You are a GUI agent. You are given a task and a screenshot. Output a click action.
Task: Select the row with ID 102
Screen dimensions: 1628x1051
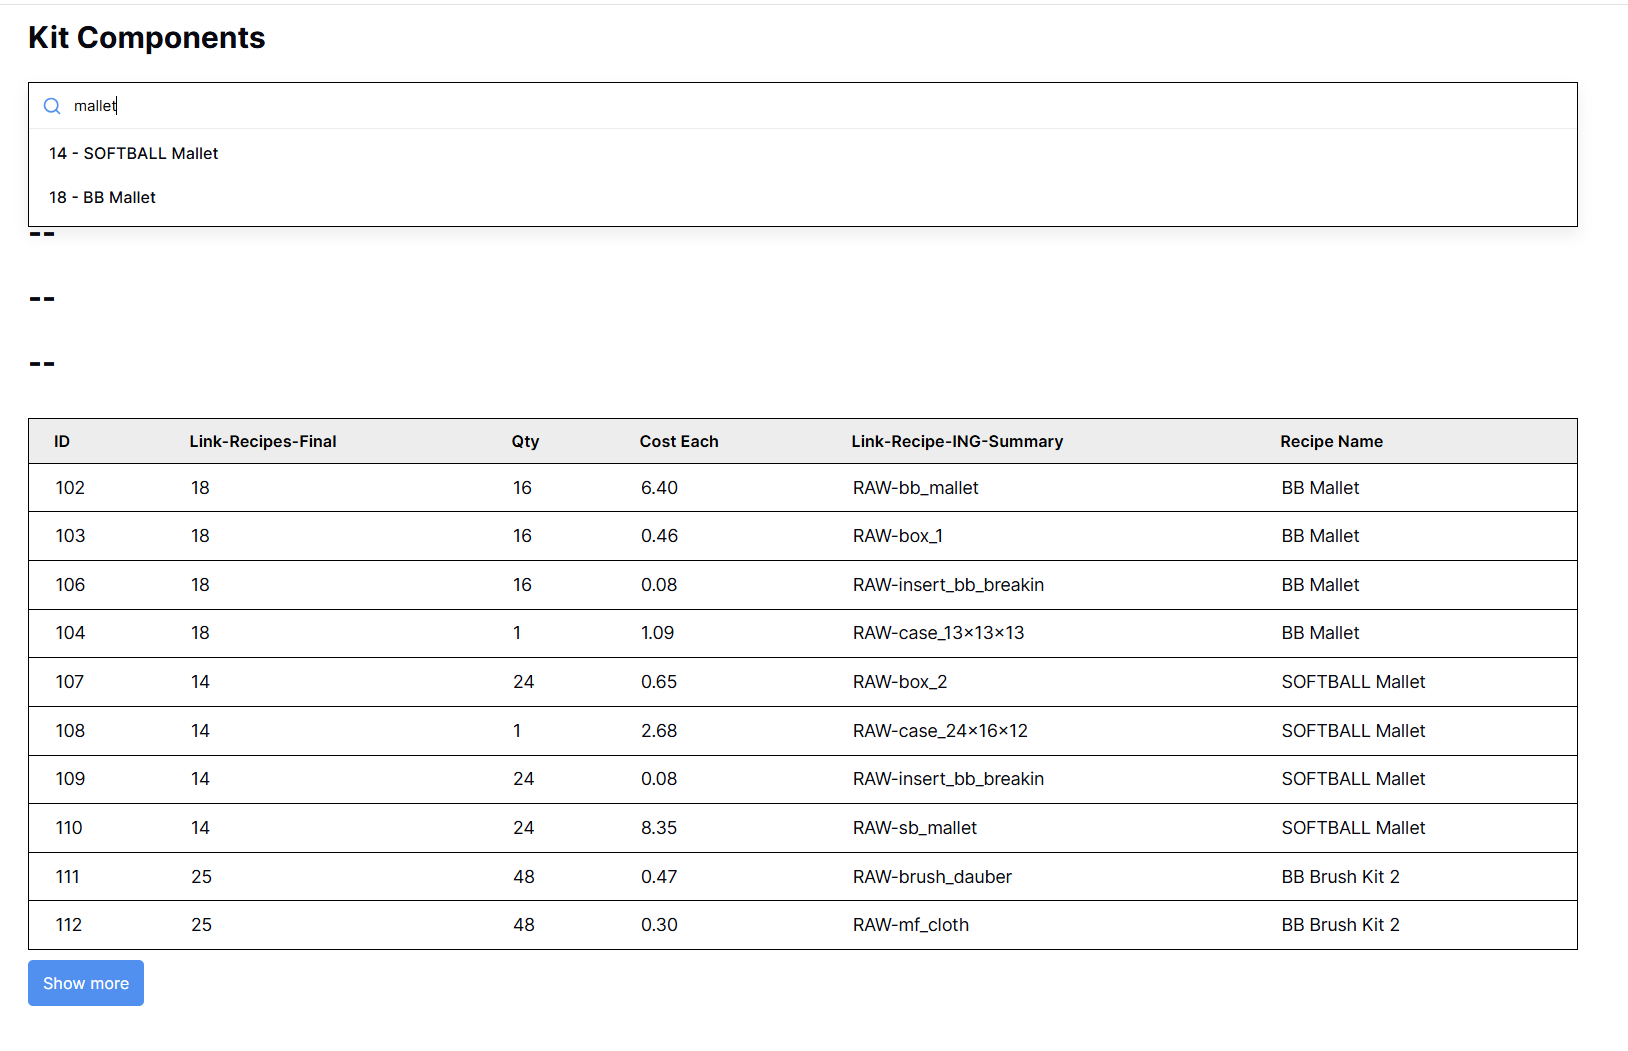[x=70, y=488]
